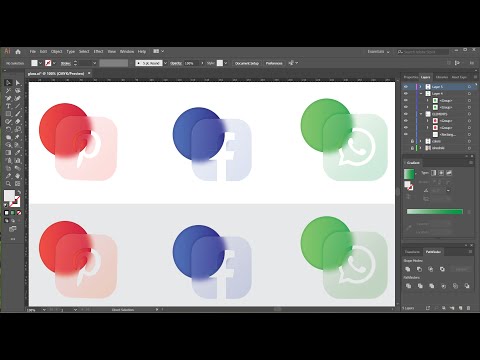480x360 pixels.
Task: Select the Pen tool
Action: click(x=8, y=98)
